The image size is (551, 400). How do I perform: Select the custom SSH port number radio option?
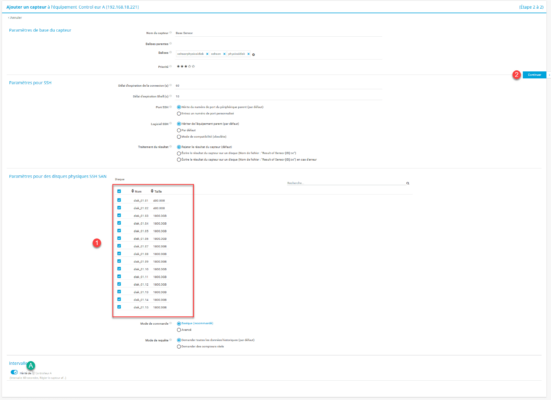pyautogui.click(x=179, y=114)
